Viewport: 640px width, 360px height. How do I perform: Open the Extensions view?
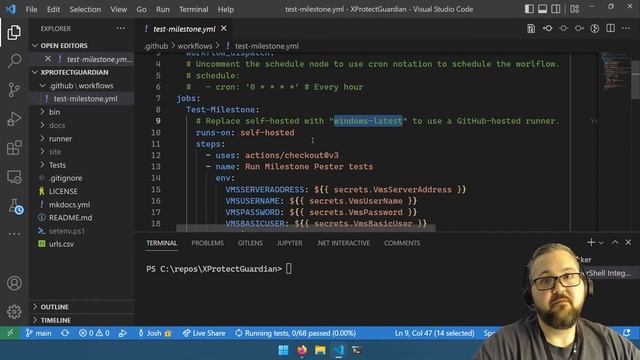click(14, 148)
